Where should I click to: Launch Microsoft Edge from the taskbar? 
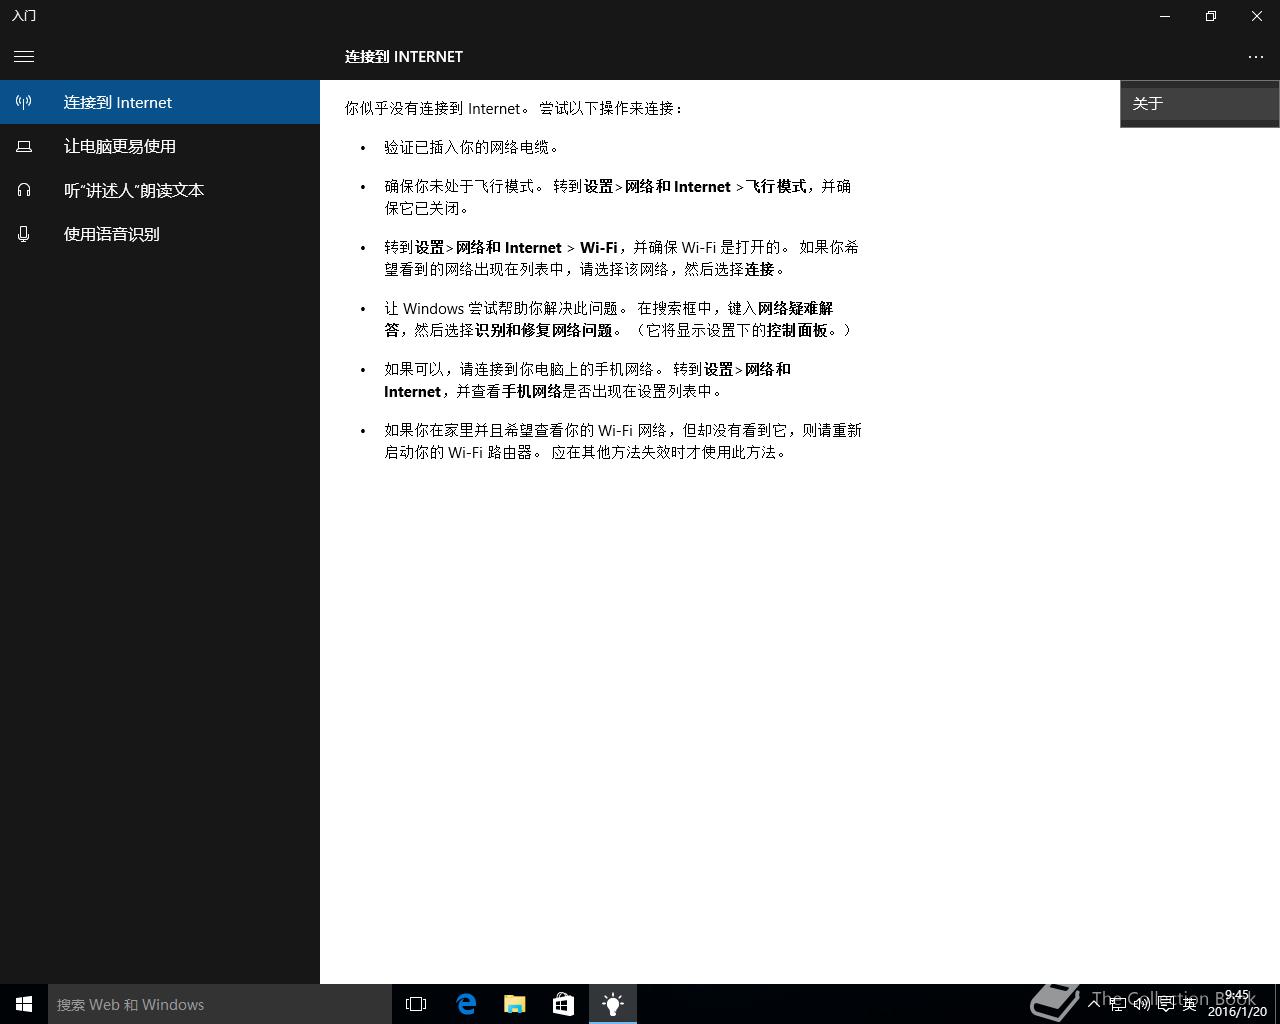(x=466, y=1004)
